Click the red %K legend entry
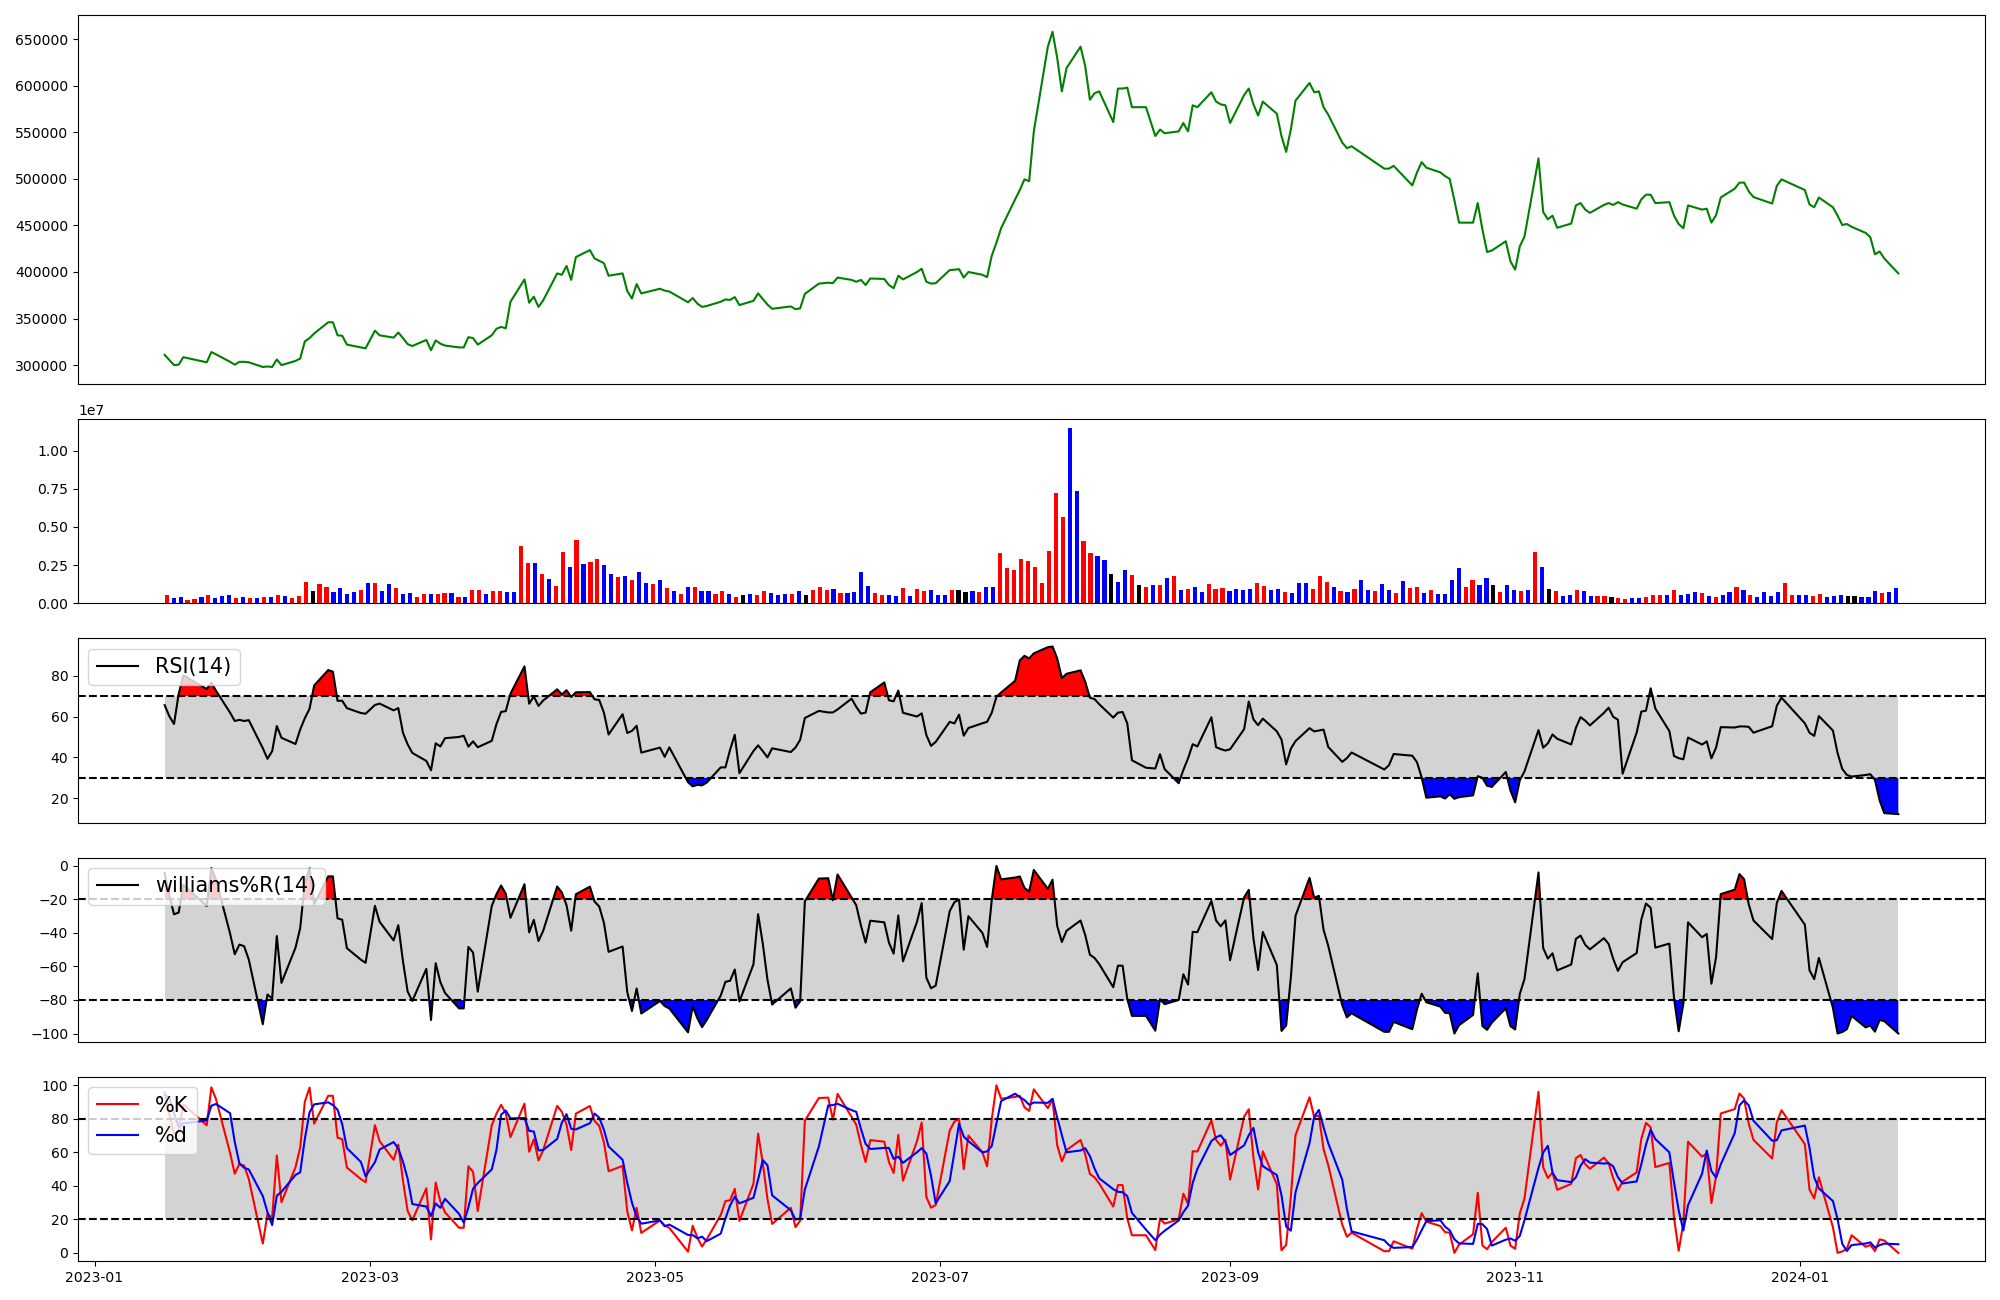Image resolution: width=2000 pixels, height=1300 pixels. pyautogui.click(x=170, y=1104)
